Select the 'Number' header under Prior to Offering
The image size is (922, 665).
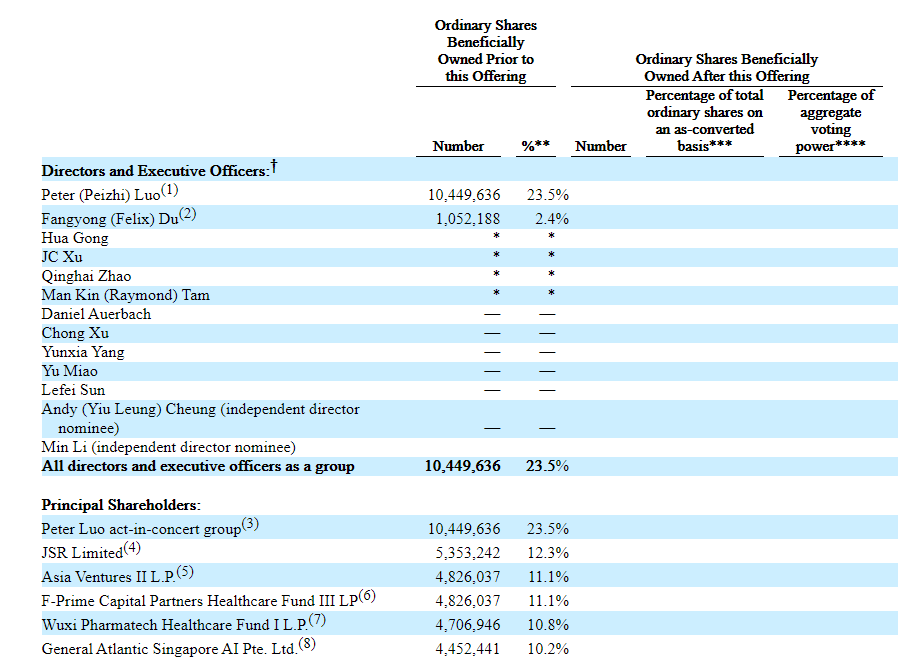coord(458,146)
